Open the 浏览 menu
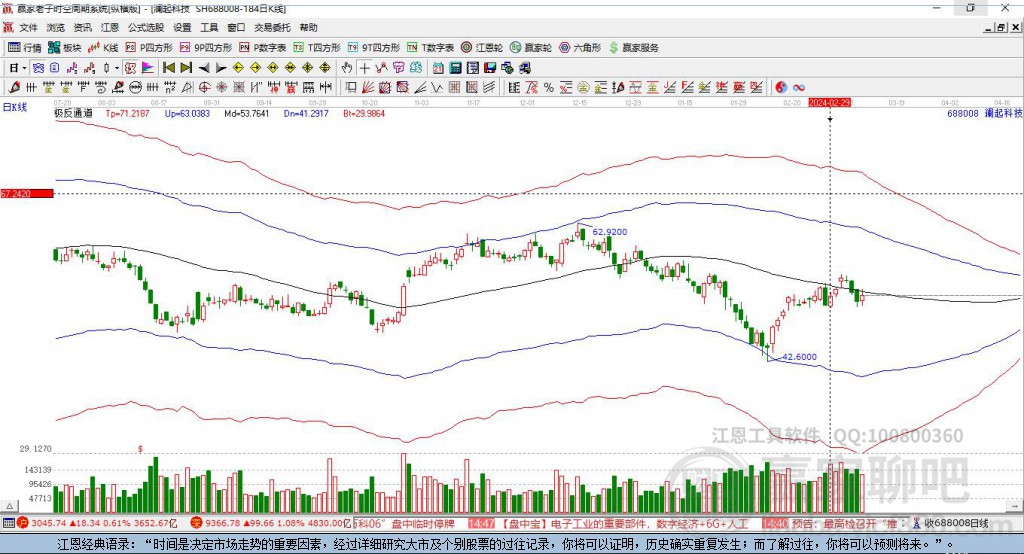 [56, 27]
